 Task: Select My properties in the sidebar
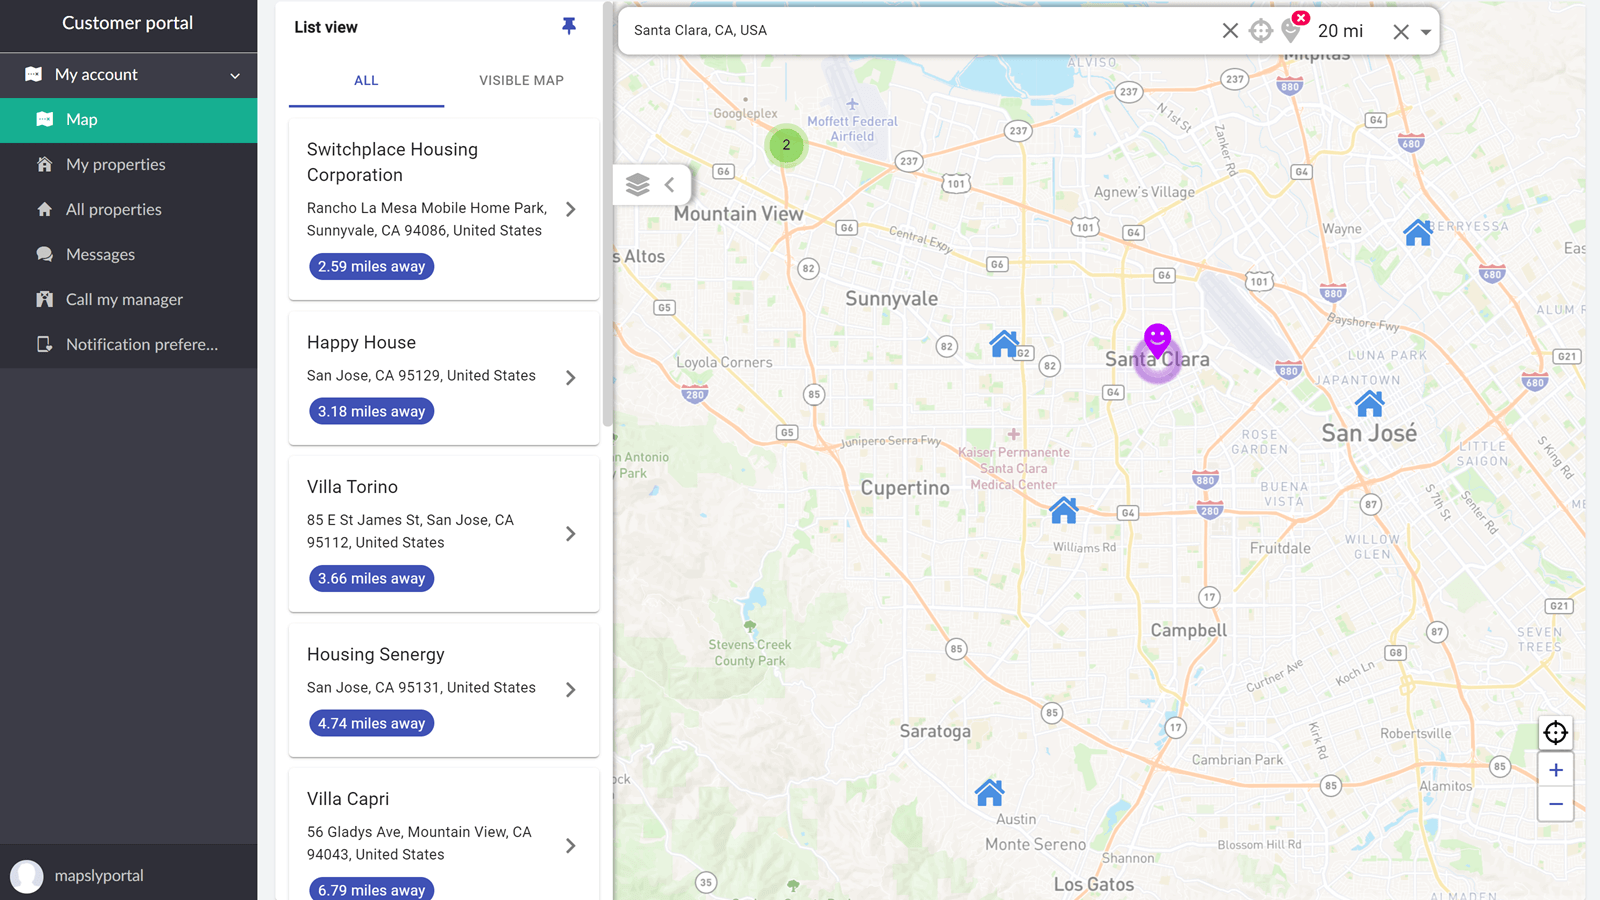click(x=115, y=164)
